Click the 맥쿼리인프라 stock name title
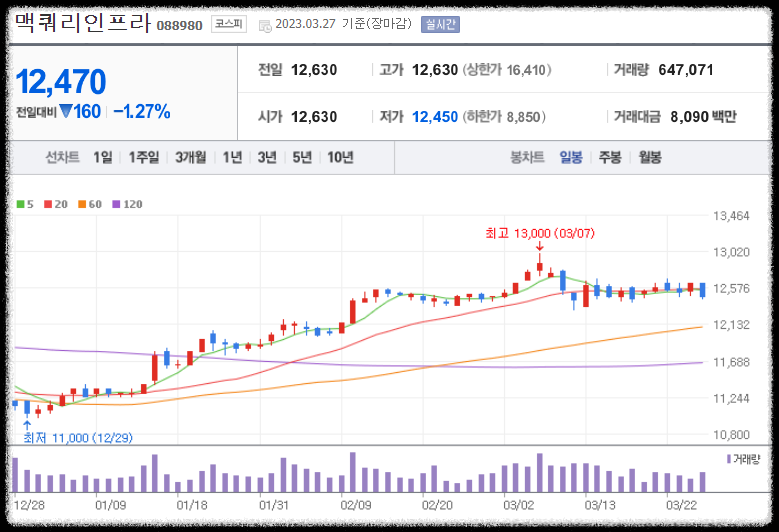 [82, 23]
